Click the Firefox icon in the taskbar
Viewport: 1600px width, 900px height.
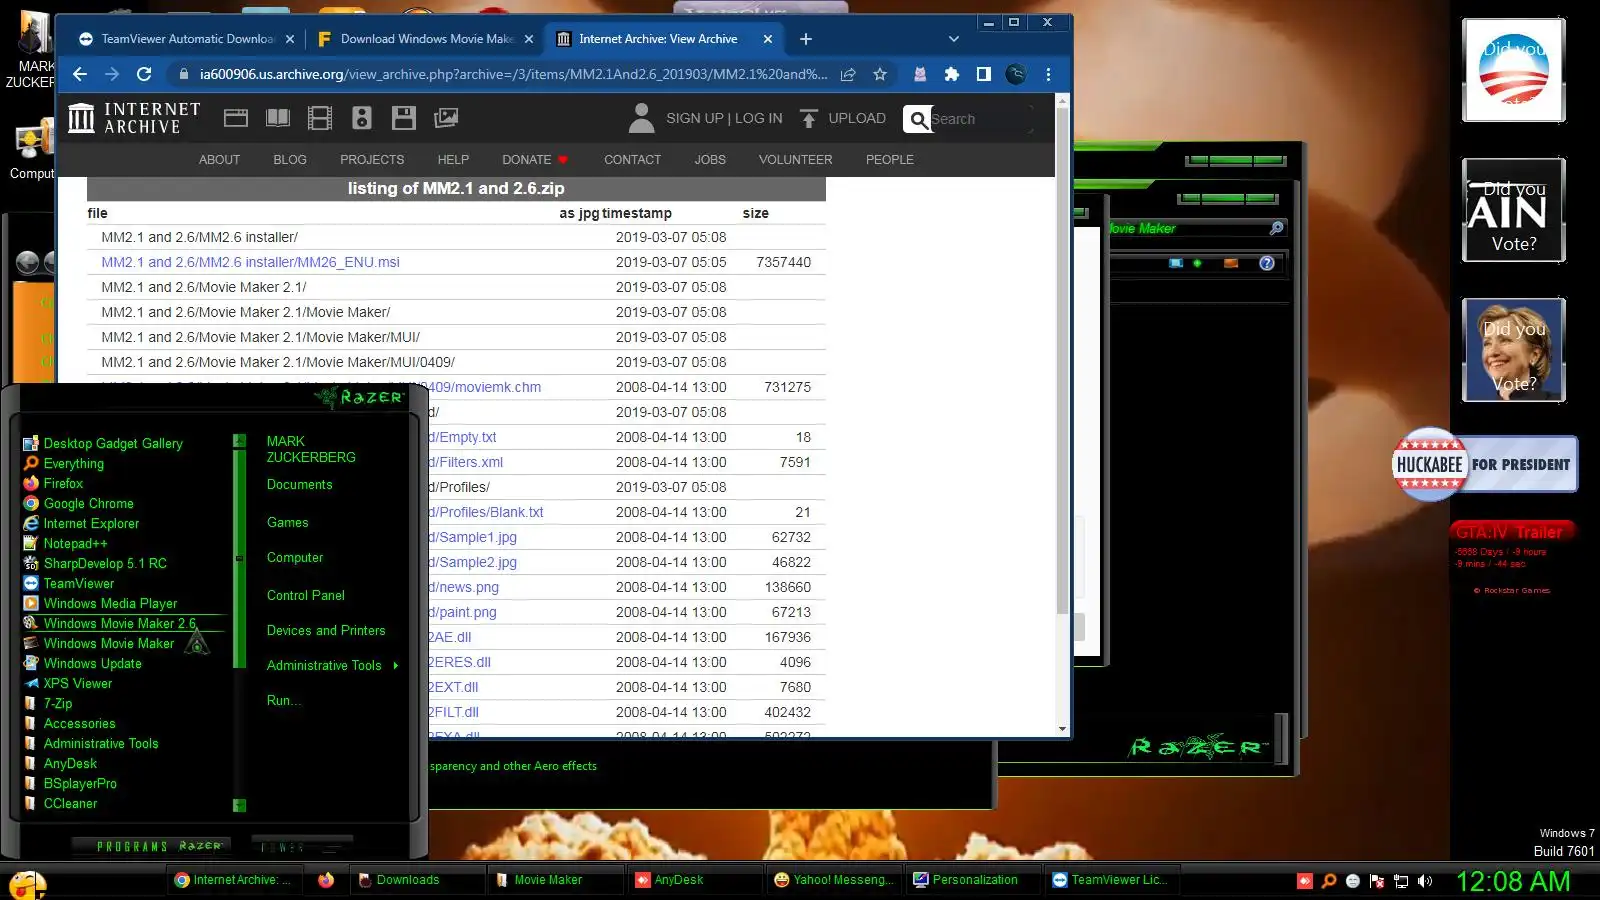326,880
